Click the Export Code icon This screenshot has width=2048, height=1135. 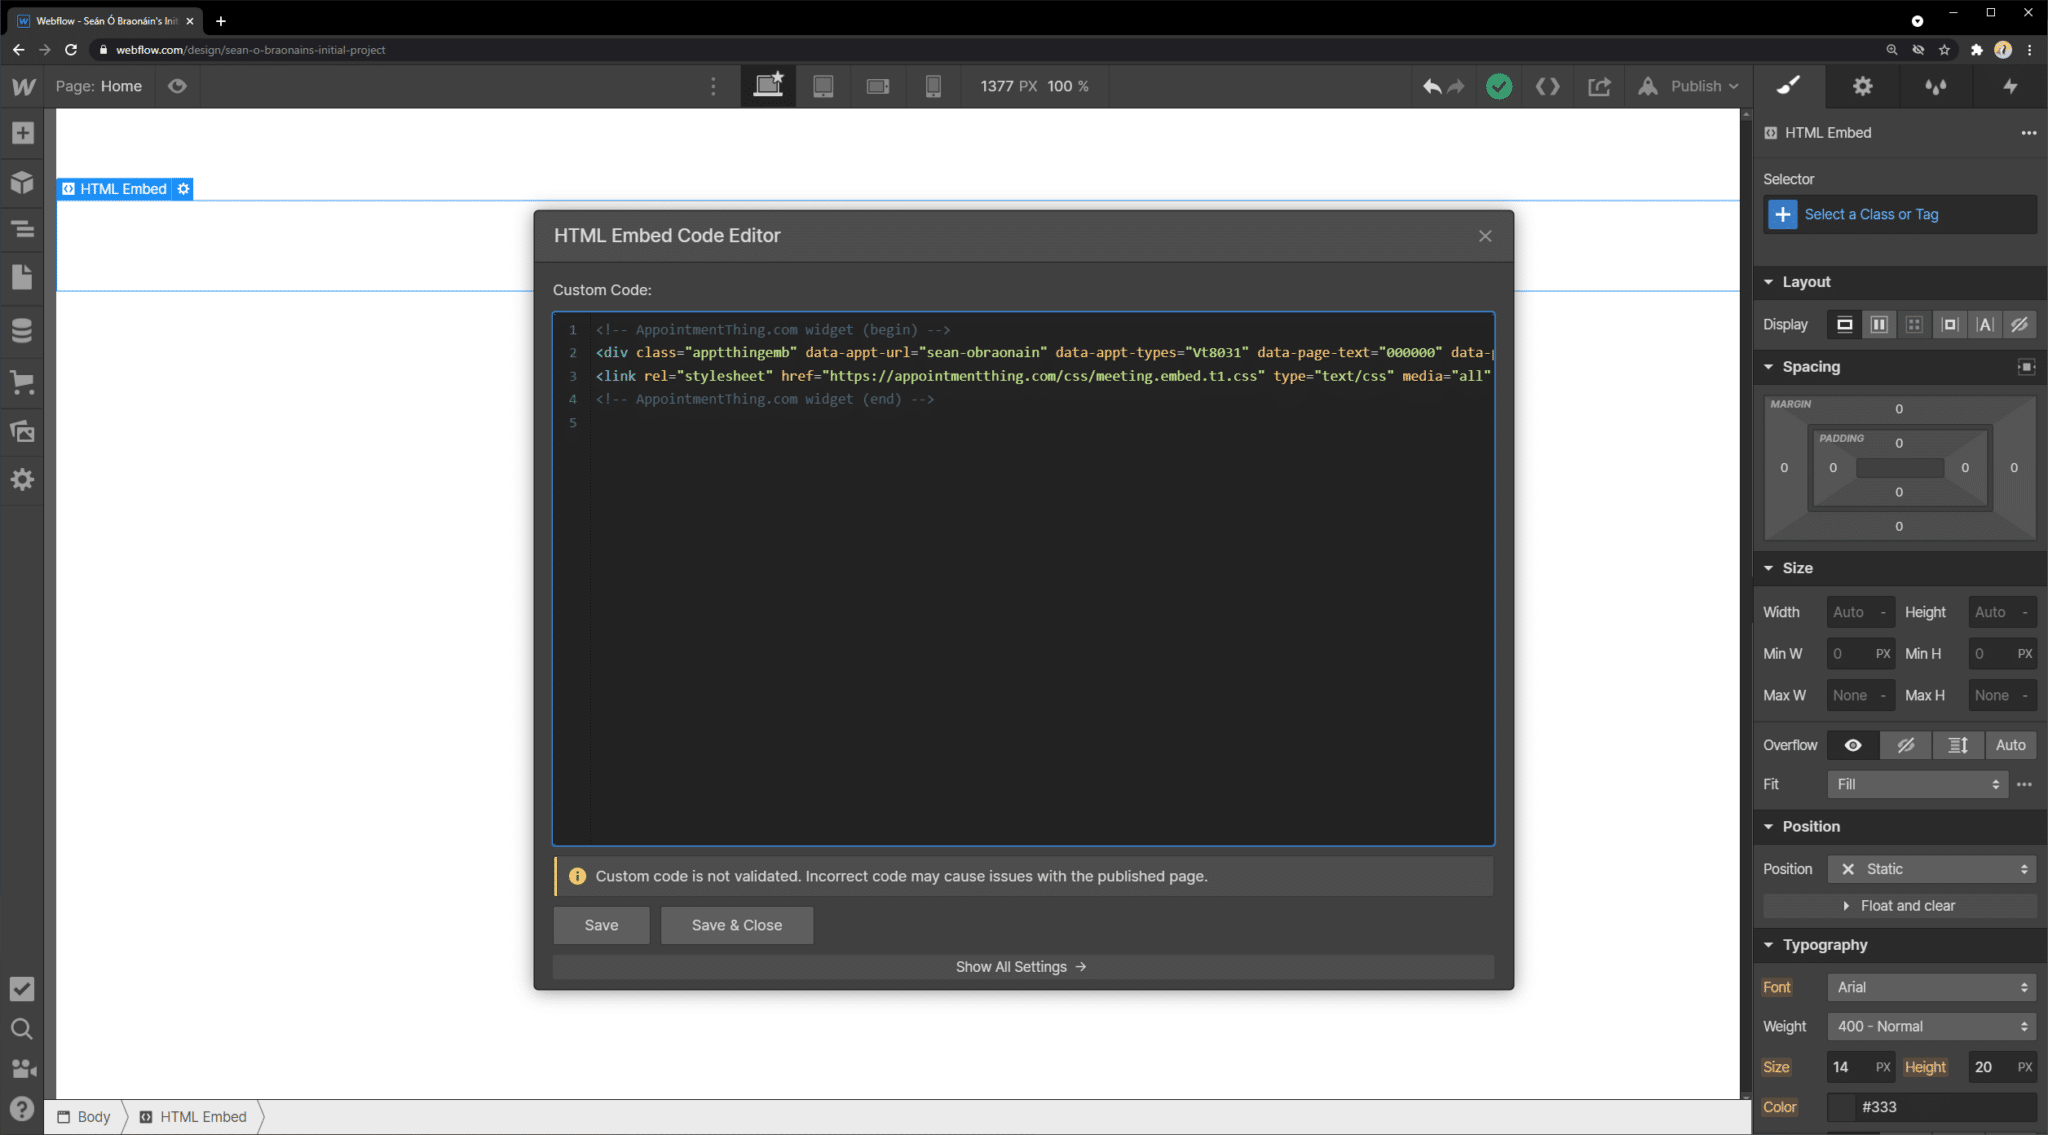[x=1547, y=86]
